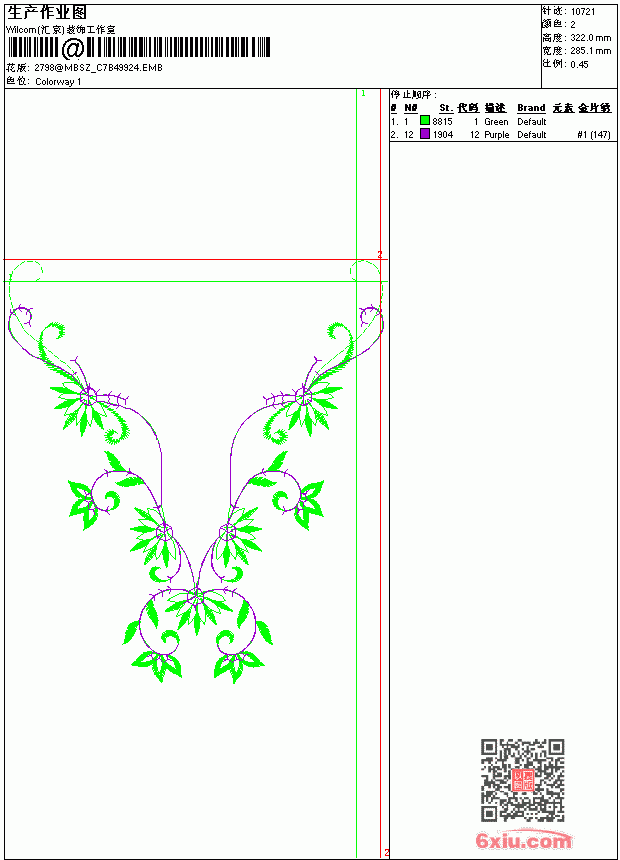
Task: Click thread code '8815' in row 1
Action: (442, 122)
